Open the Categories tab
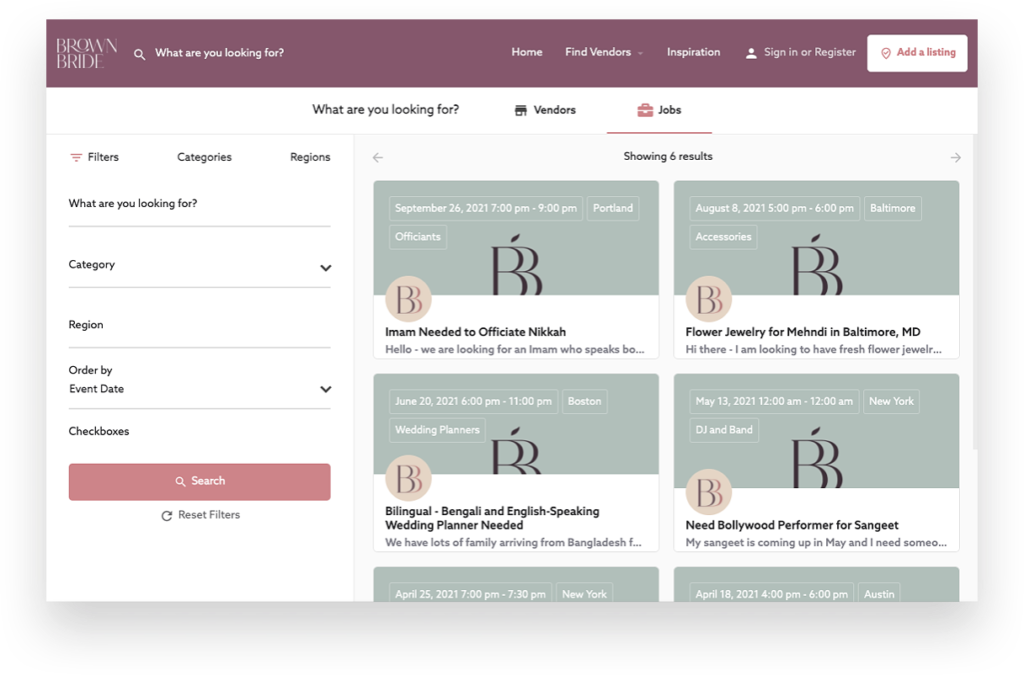The image size is (1024, 675). pyautogui.click(x=204, y=157)
